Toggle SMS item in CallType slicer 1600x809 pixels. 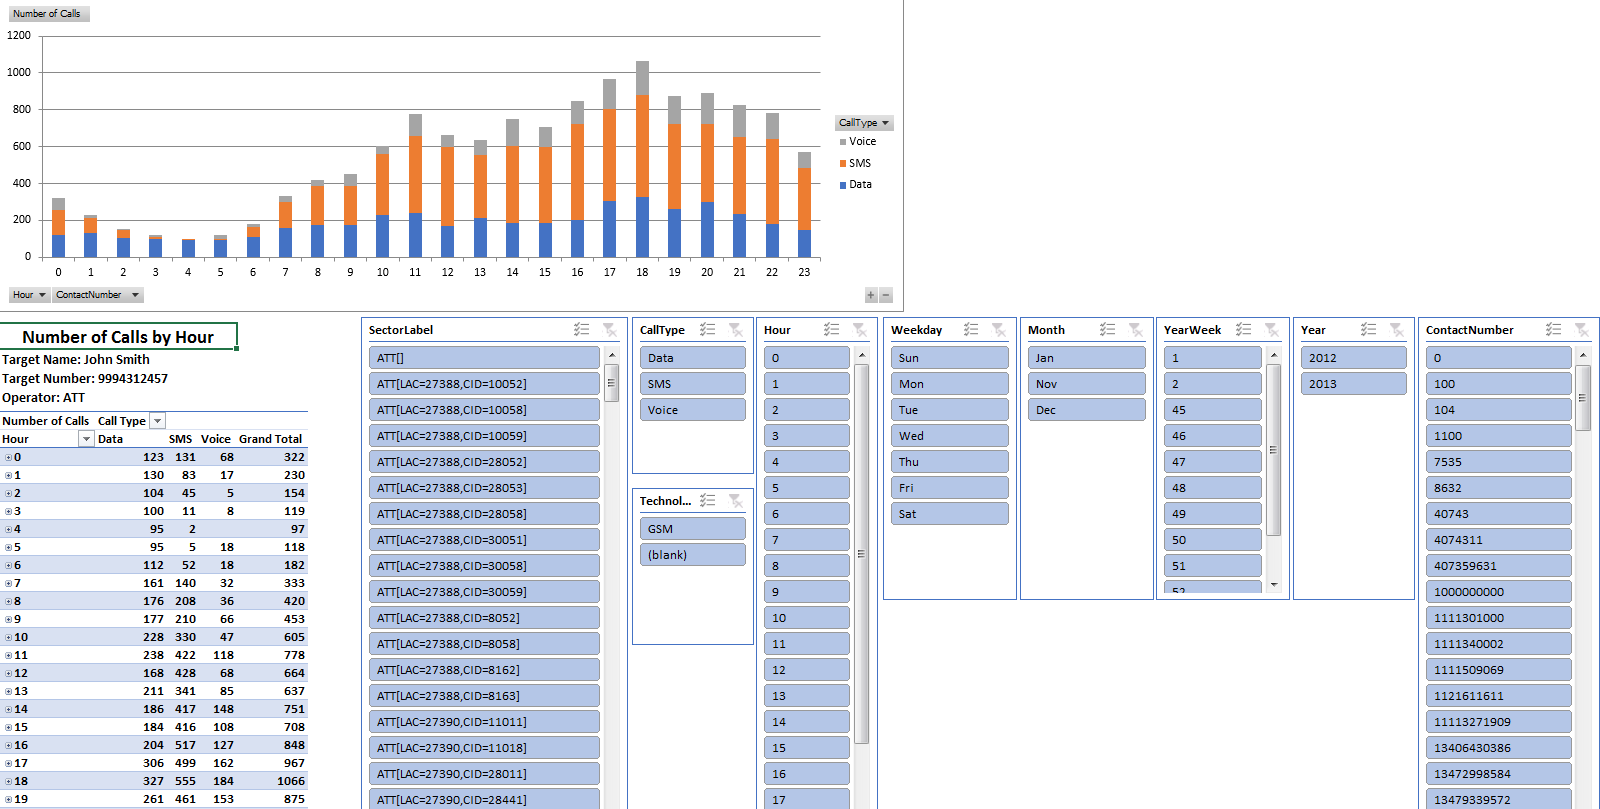(692, 384)
